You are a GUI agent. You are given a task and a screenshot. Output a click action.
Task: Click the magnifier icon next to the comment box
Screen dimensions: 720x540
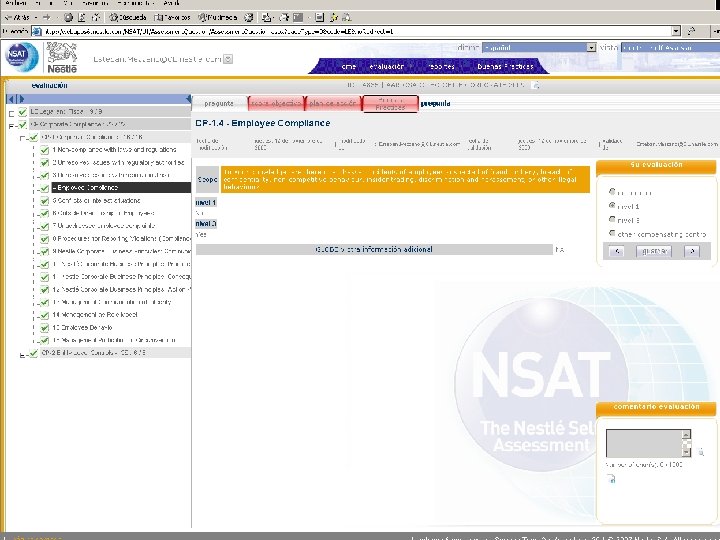(701, 452)
